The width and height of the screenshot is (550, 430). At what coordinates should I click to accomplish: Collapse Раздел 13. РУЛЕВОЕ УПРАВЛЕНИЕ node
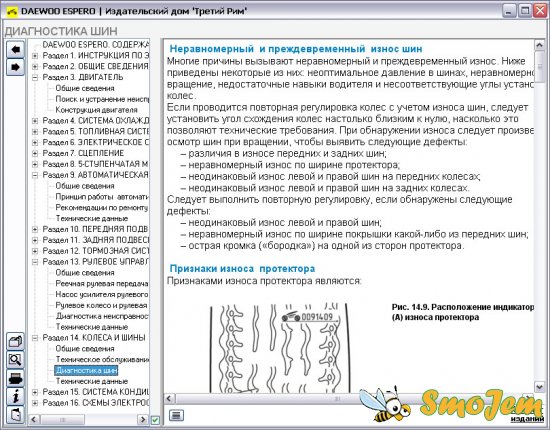[35, 262]
